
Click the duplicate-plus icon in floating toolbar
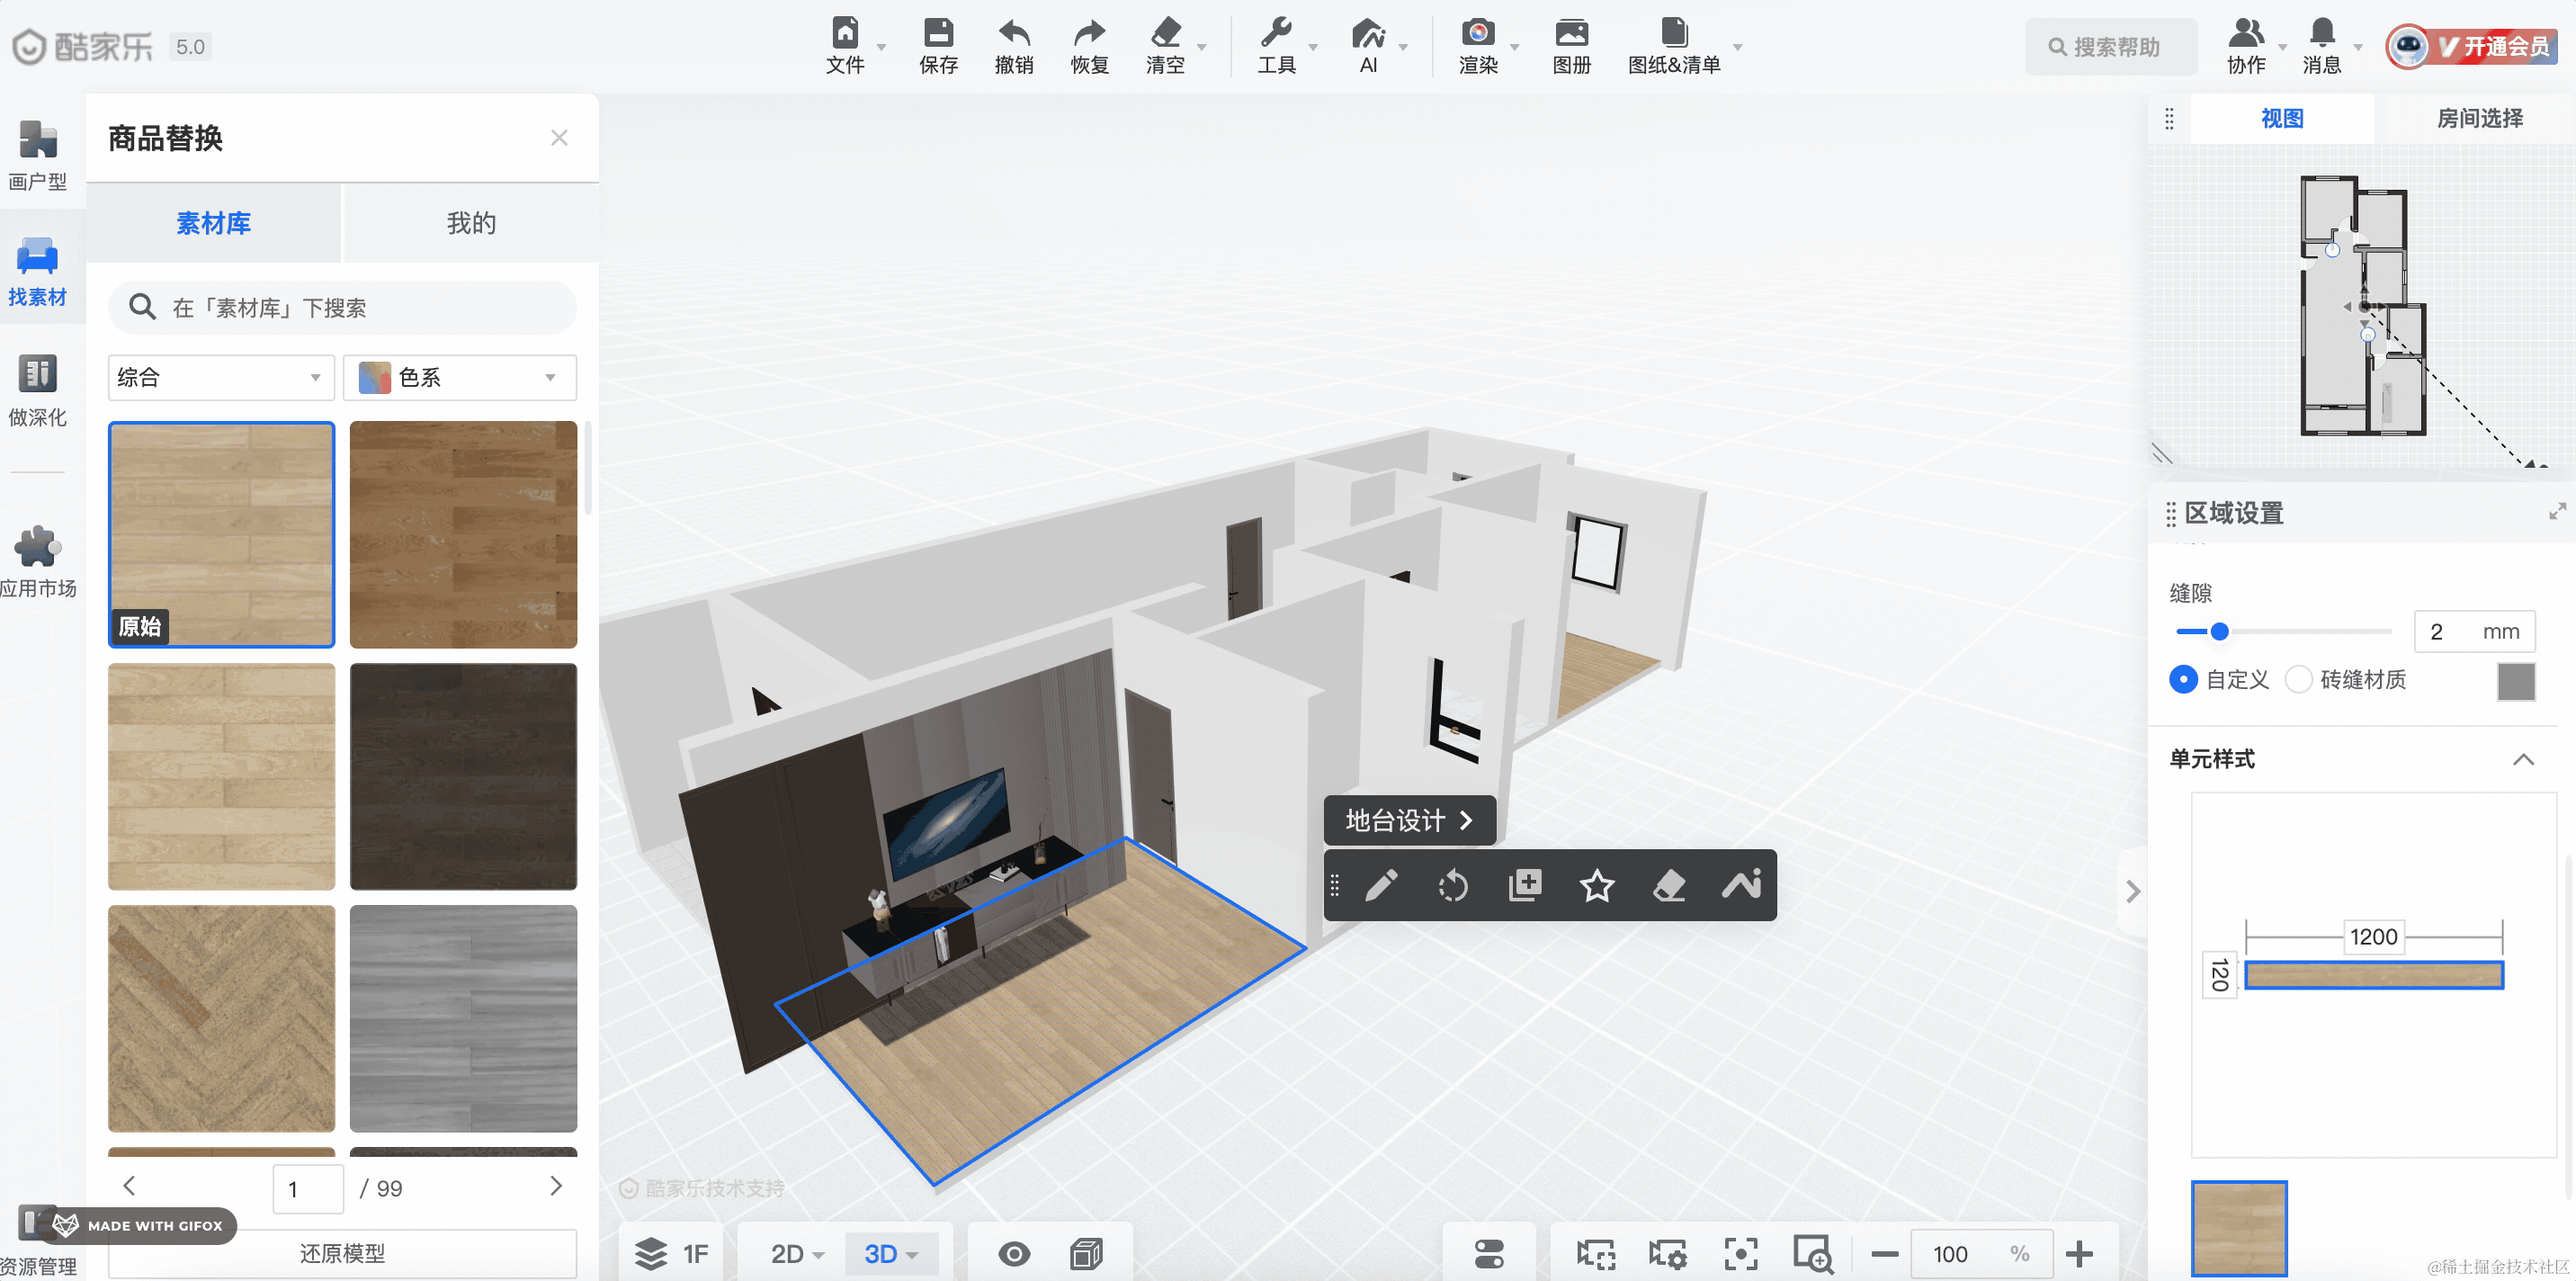tap(1525, 885)
